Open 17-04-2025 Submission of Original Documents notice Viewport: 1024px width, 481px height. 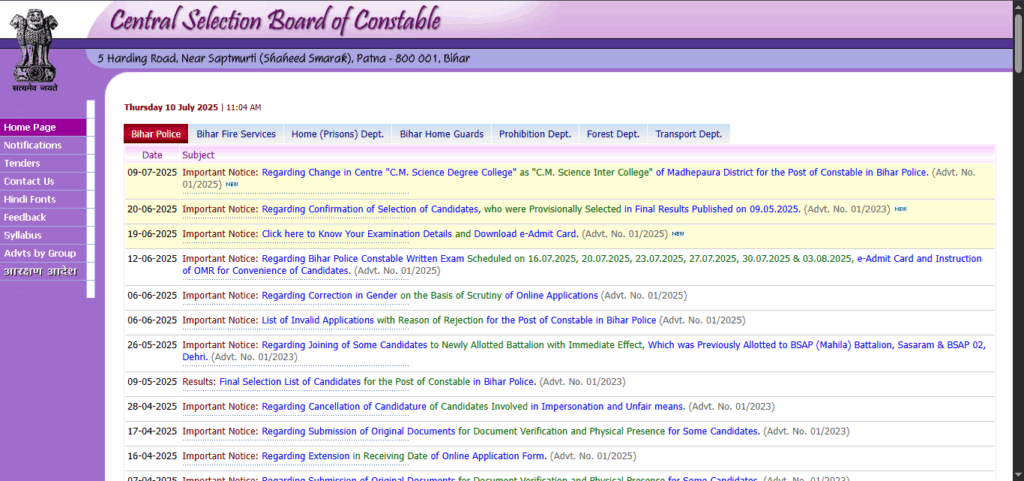point(511,431)
